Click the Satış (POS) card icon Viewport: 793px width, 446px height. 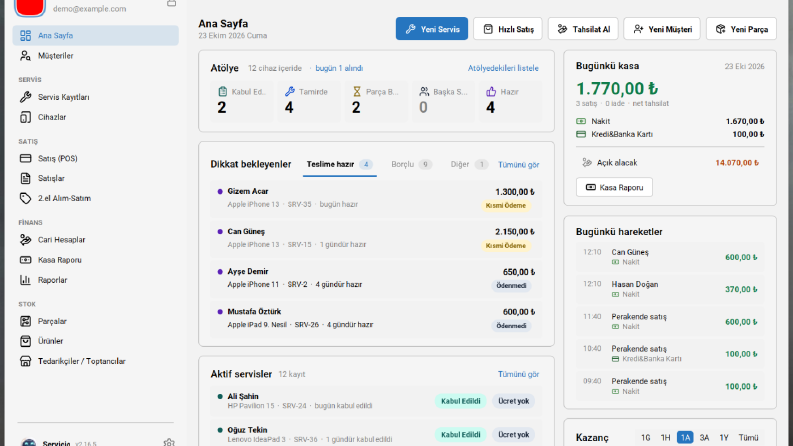point(25,158)
